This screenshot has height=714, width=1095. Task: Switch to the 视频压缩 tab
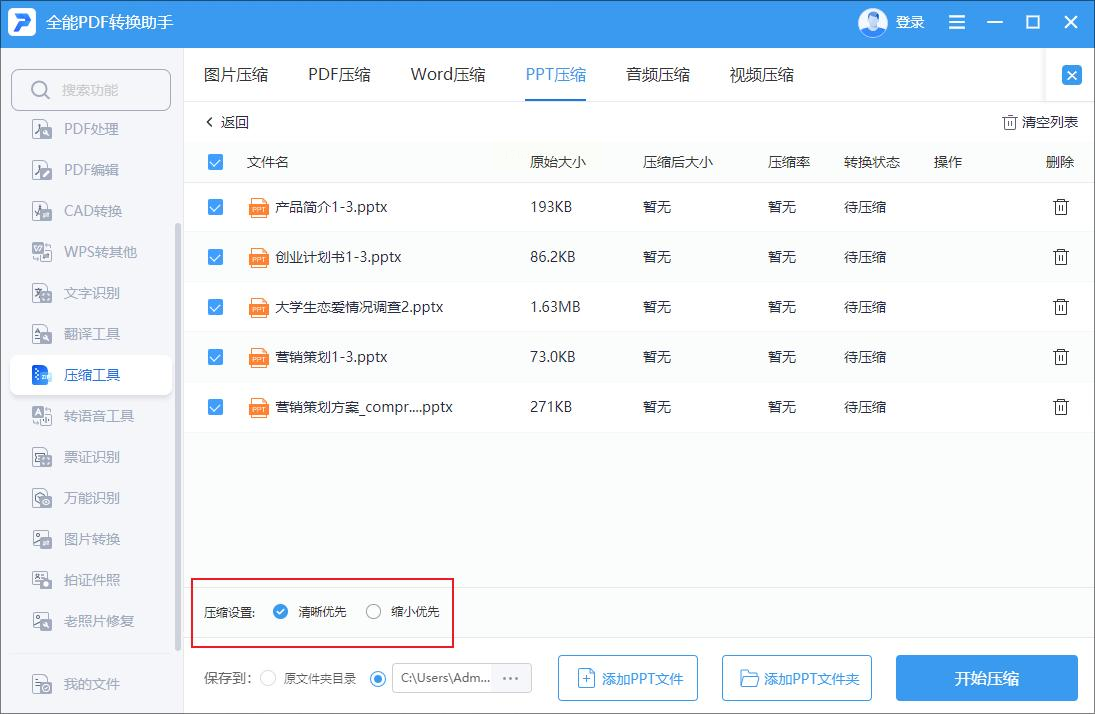pos(761,75)
